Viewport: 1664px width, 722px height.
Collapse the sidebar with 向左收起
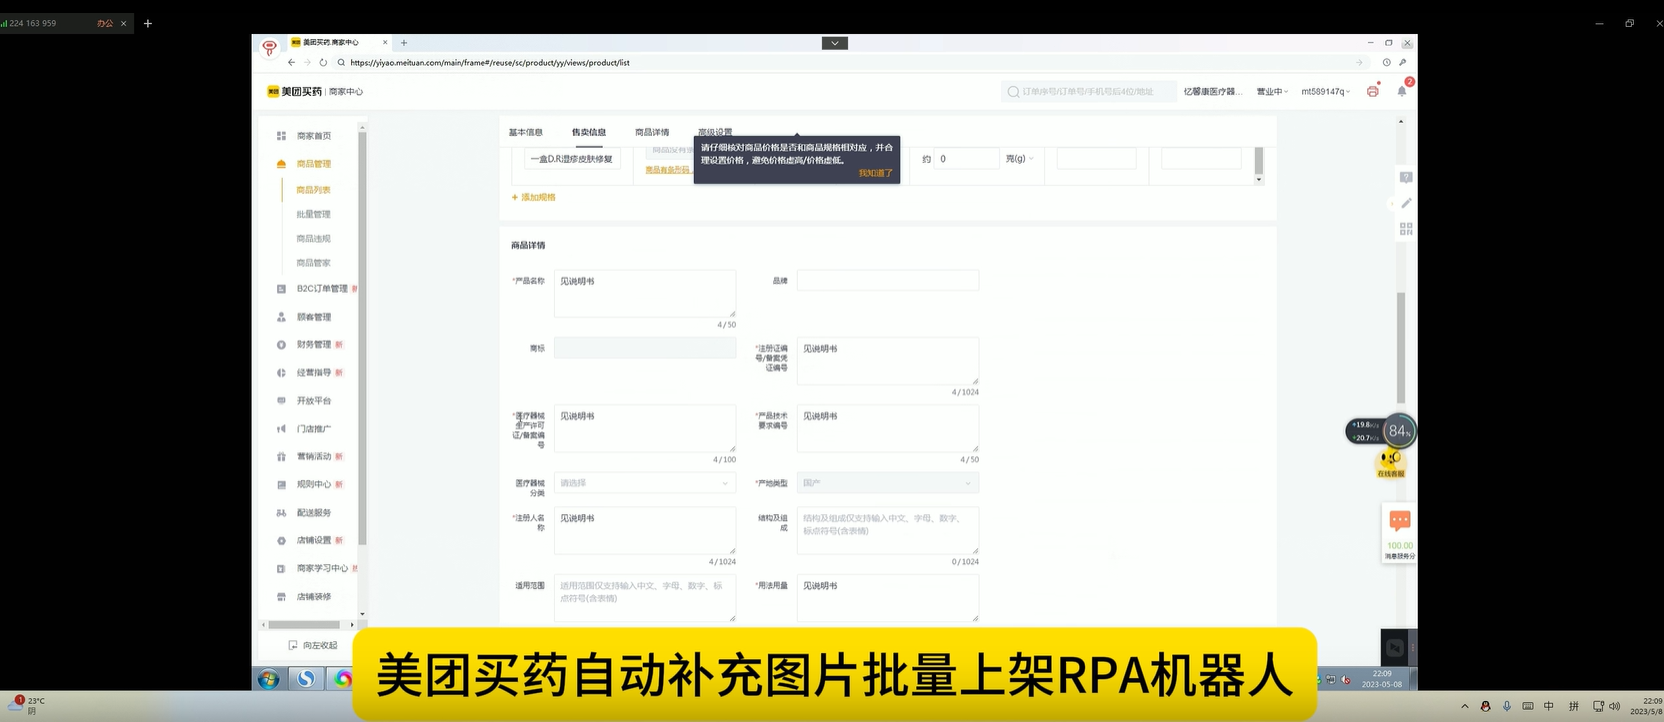pos(313,646)
